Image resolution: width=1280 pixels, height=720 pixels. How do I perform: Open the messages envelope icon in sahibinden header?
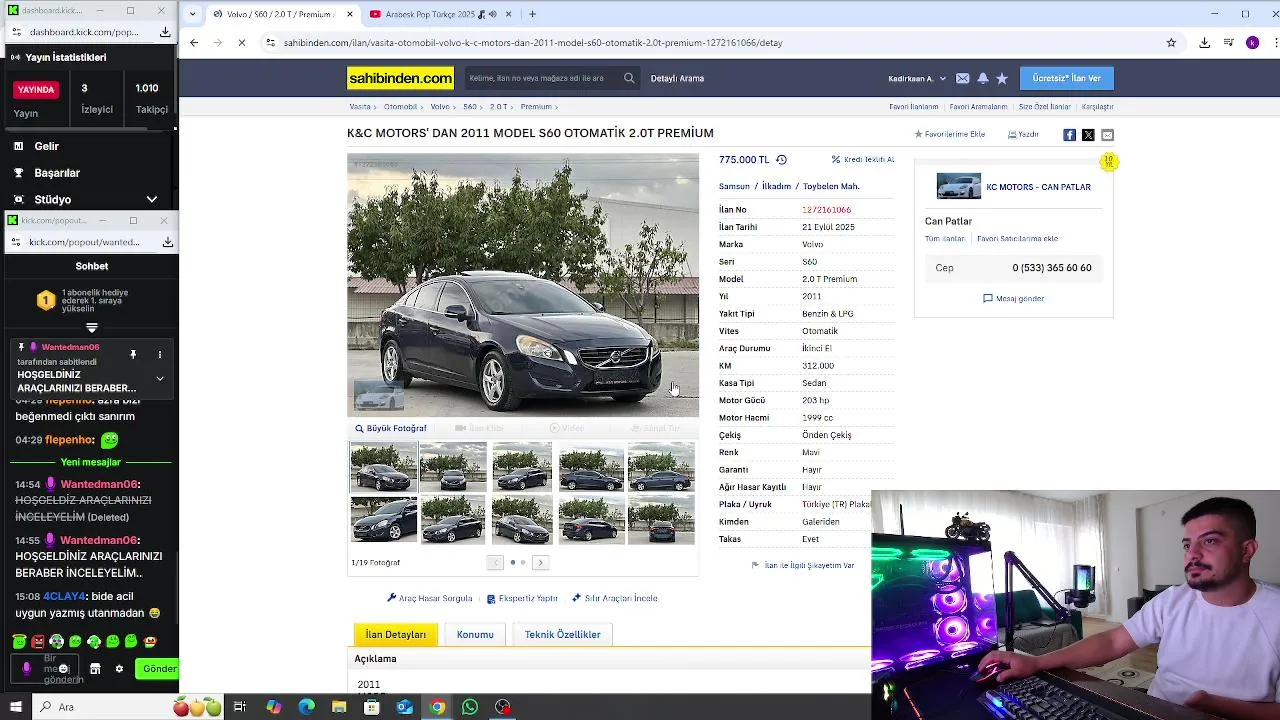963,78
